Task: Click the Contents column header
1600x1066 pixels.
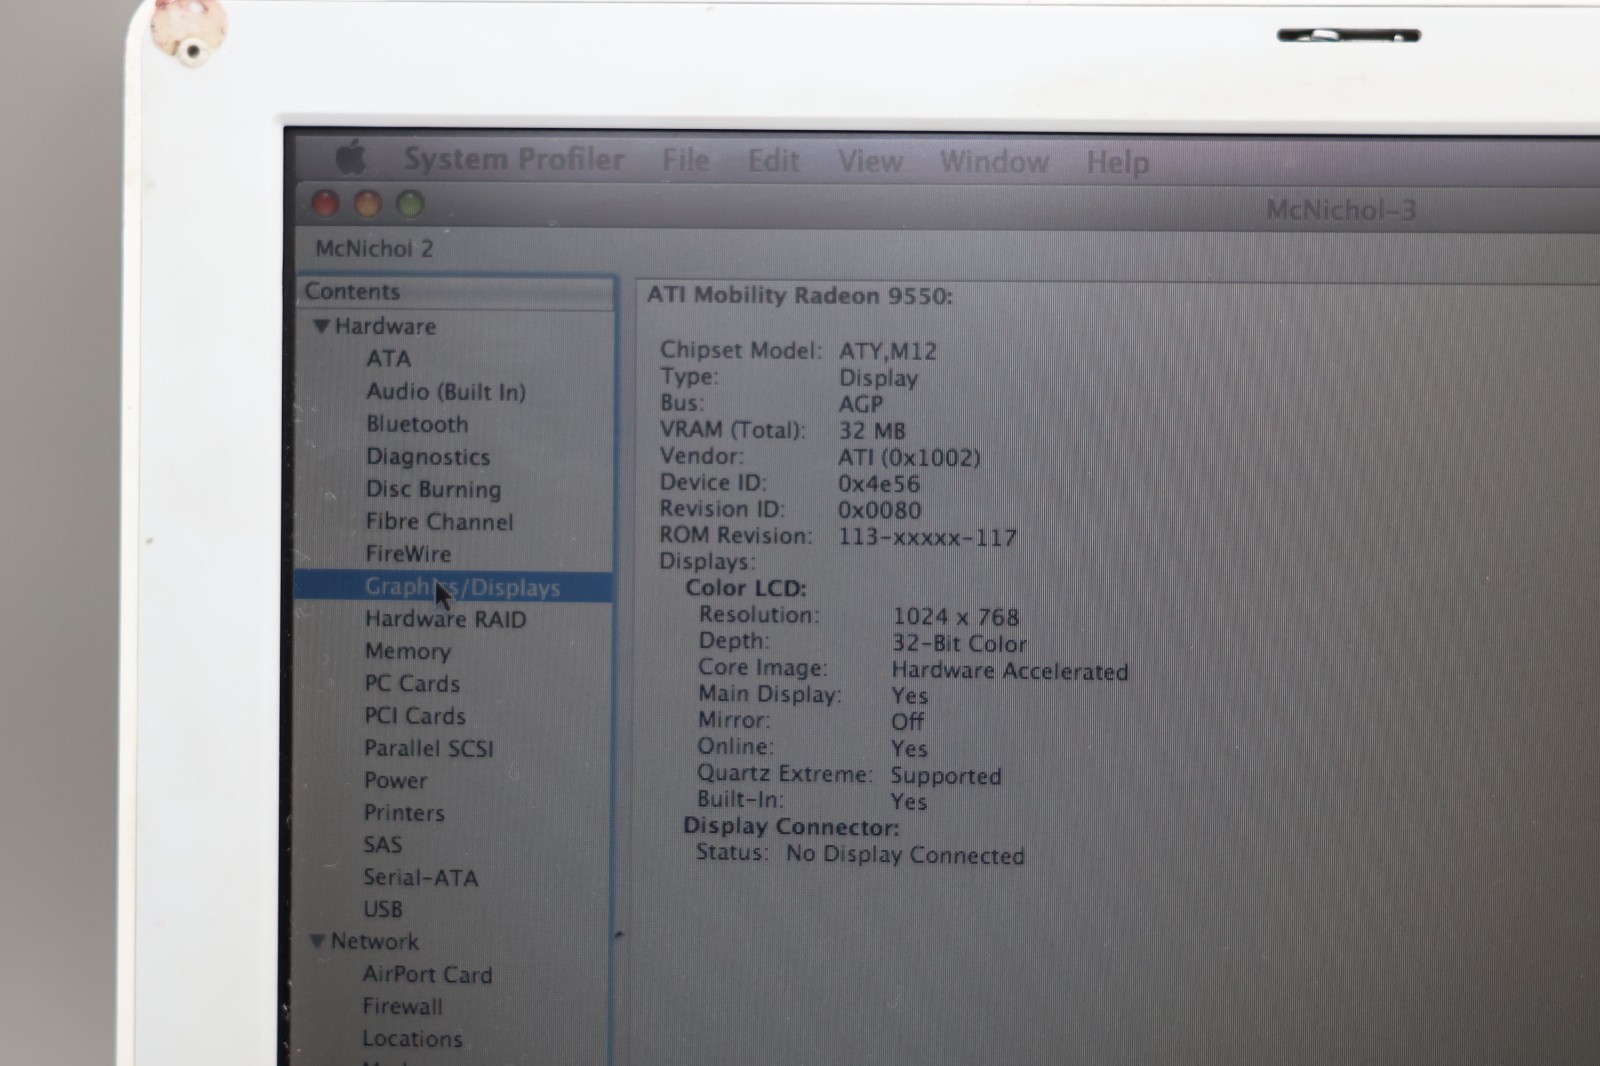Action: (455, 291)
